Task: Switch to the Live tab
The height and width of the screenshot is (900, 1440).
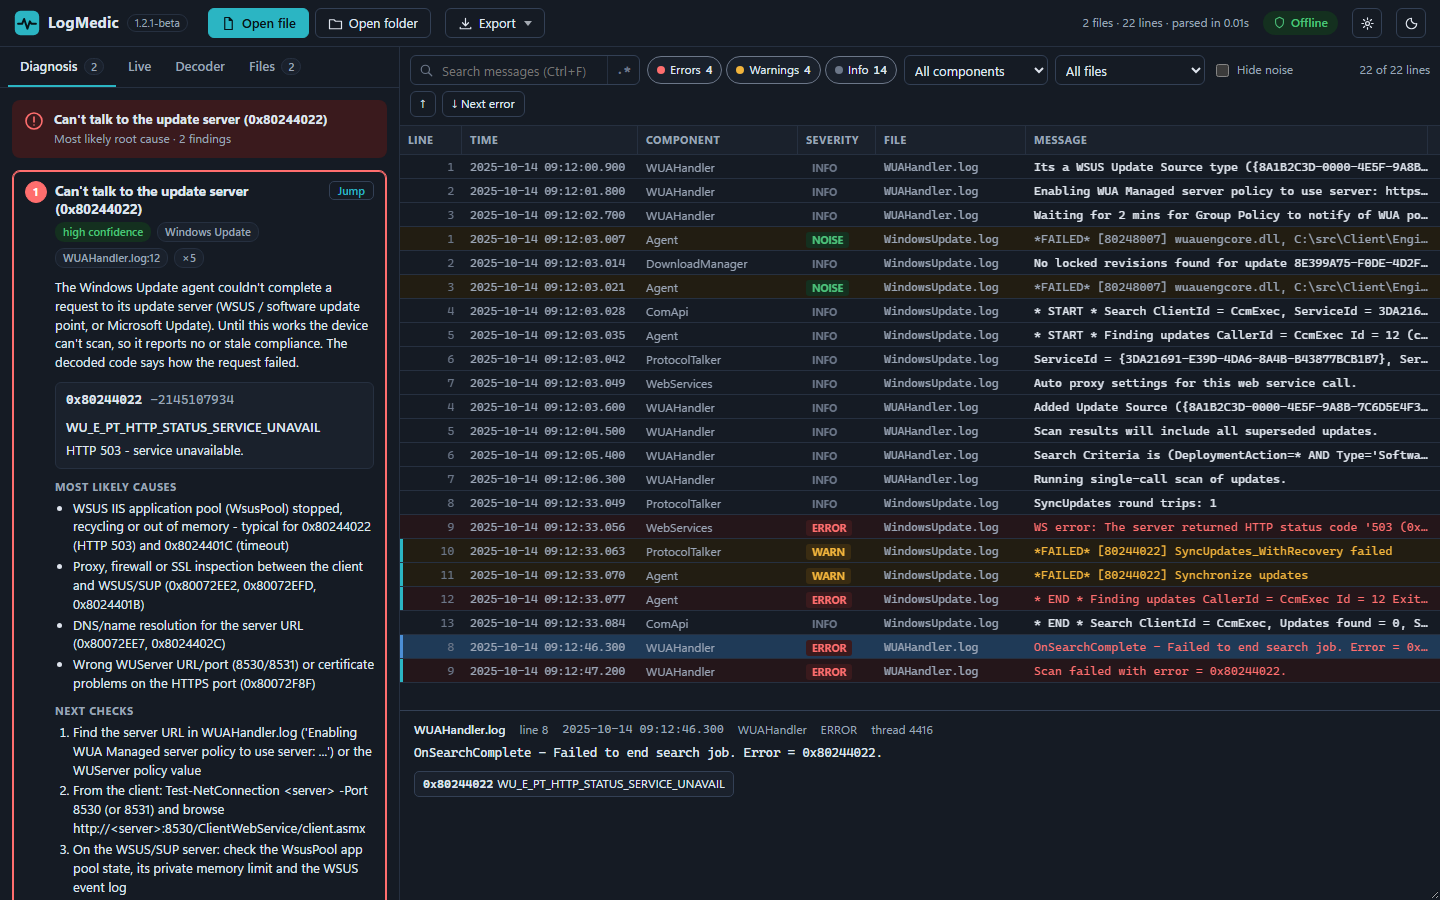Action: pos(139,67)
